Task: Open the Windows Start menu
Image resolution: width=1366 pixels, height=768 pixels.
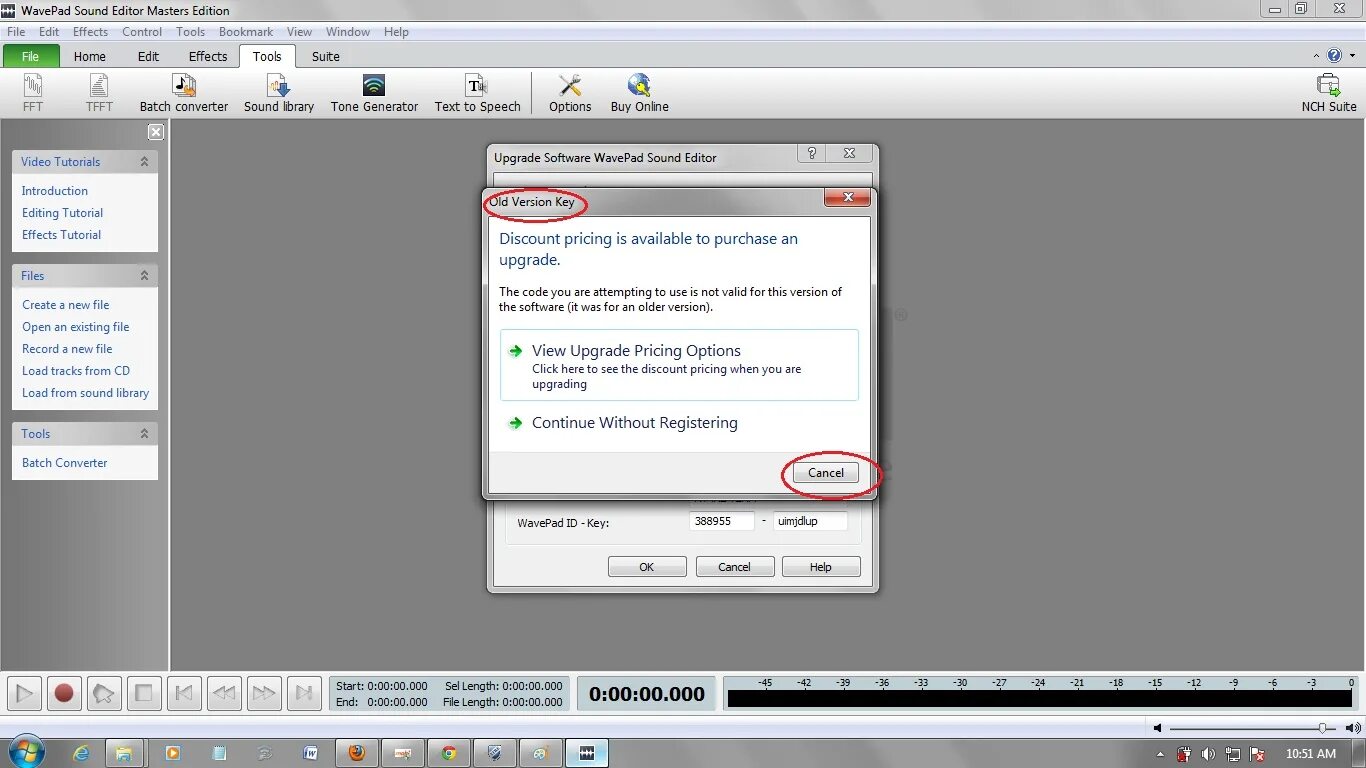Action: tap(25, 752)
